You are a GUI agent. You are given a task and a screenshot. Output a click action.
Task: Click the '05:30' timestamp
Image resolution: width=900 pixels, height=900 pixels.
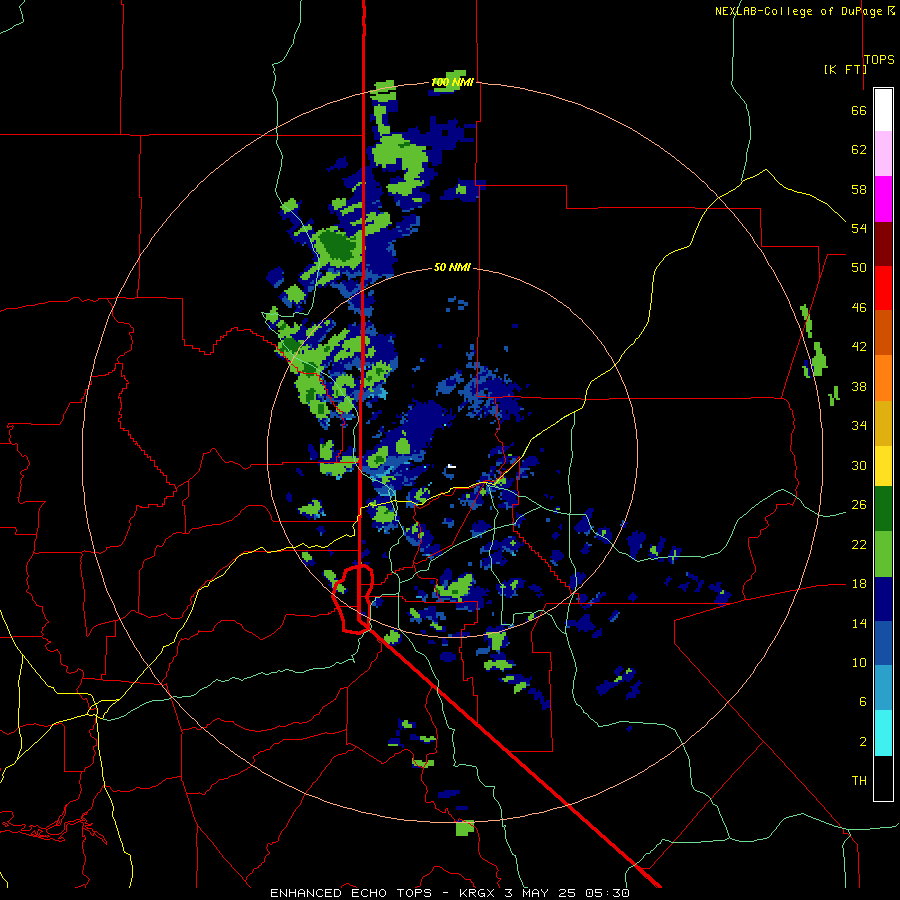[x=607, y=893]
